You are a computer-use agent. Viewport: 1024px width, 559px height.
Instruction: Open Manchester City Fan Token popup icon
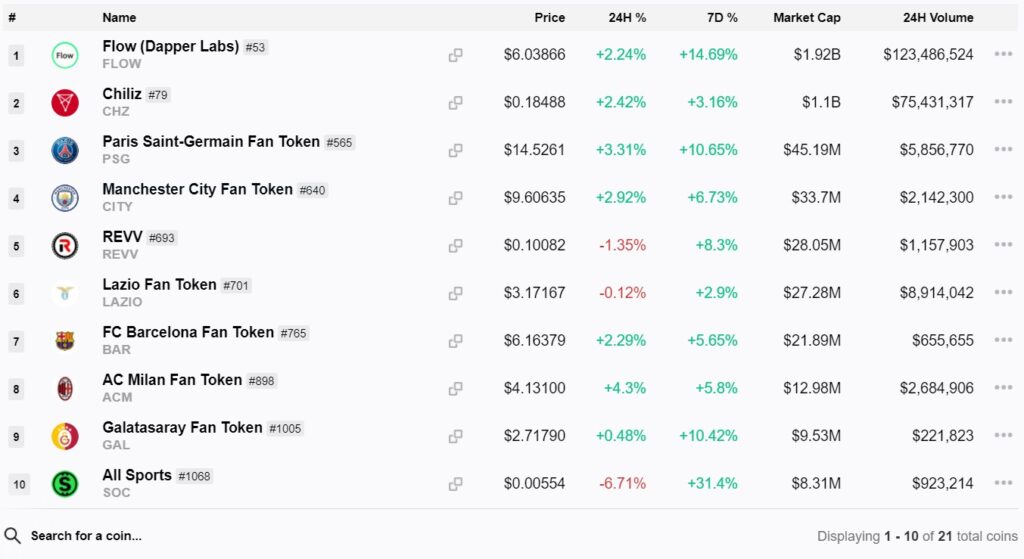tap(455, 199)
